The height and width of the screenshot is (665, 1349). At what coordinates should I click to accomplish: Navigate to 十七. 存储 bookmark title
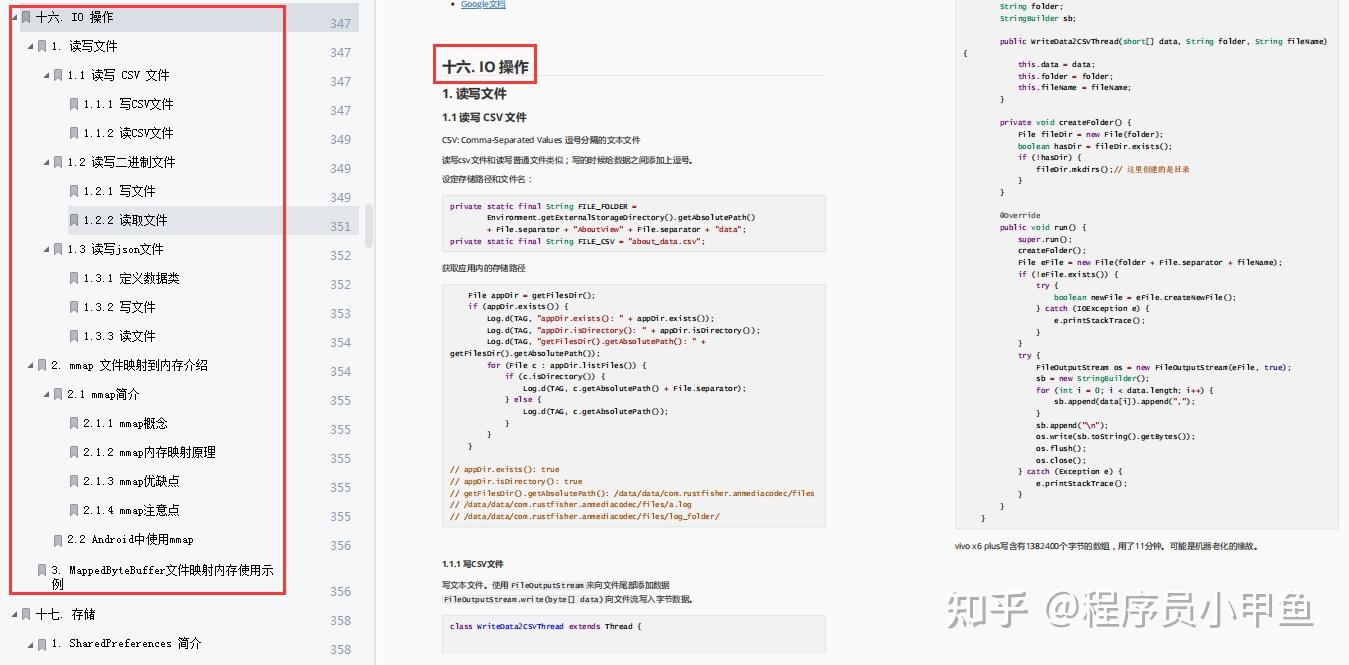pos(65,614)
